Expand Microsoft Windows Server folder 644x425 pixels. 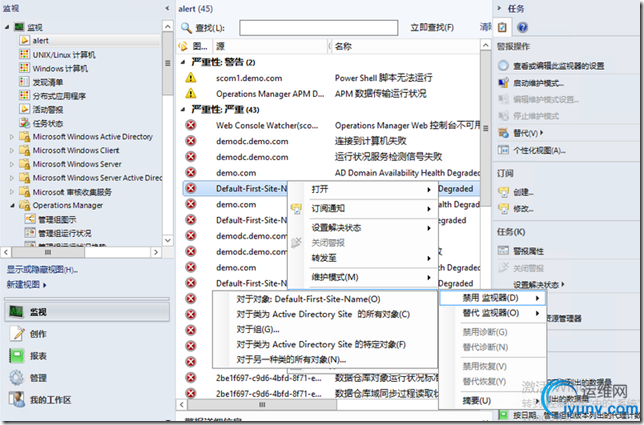coord(12,164)
